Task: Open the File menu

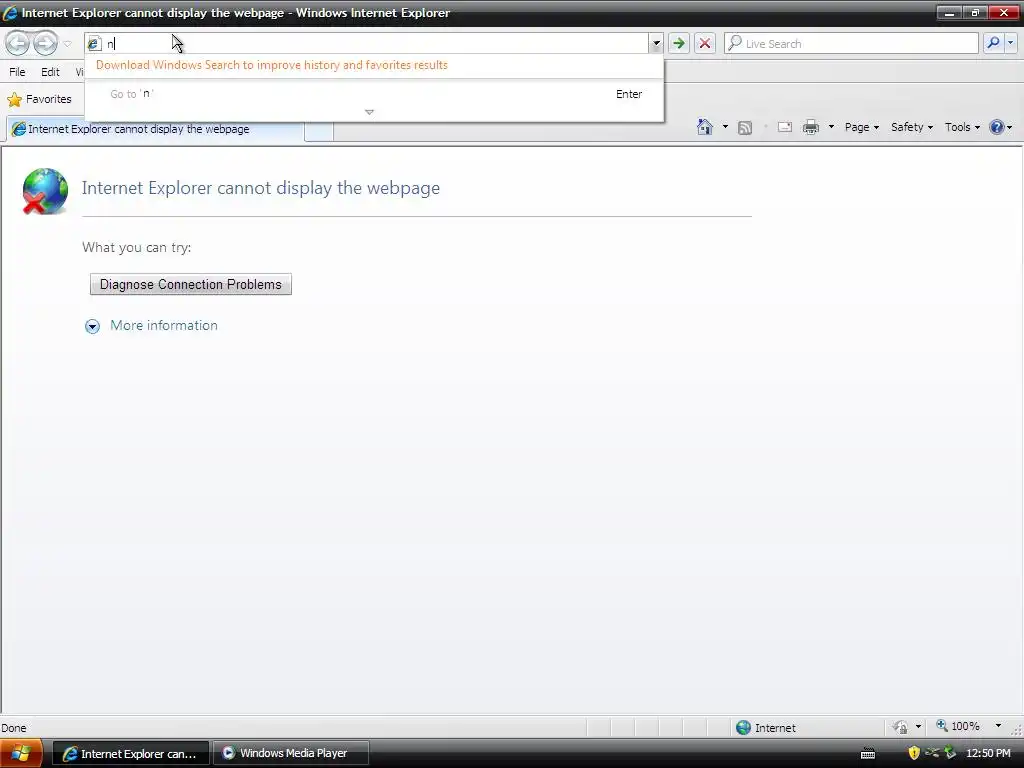Action: coord(17,72)
